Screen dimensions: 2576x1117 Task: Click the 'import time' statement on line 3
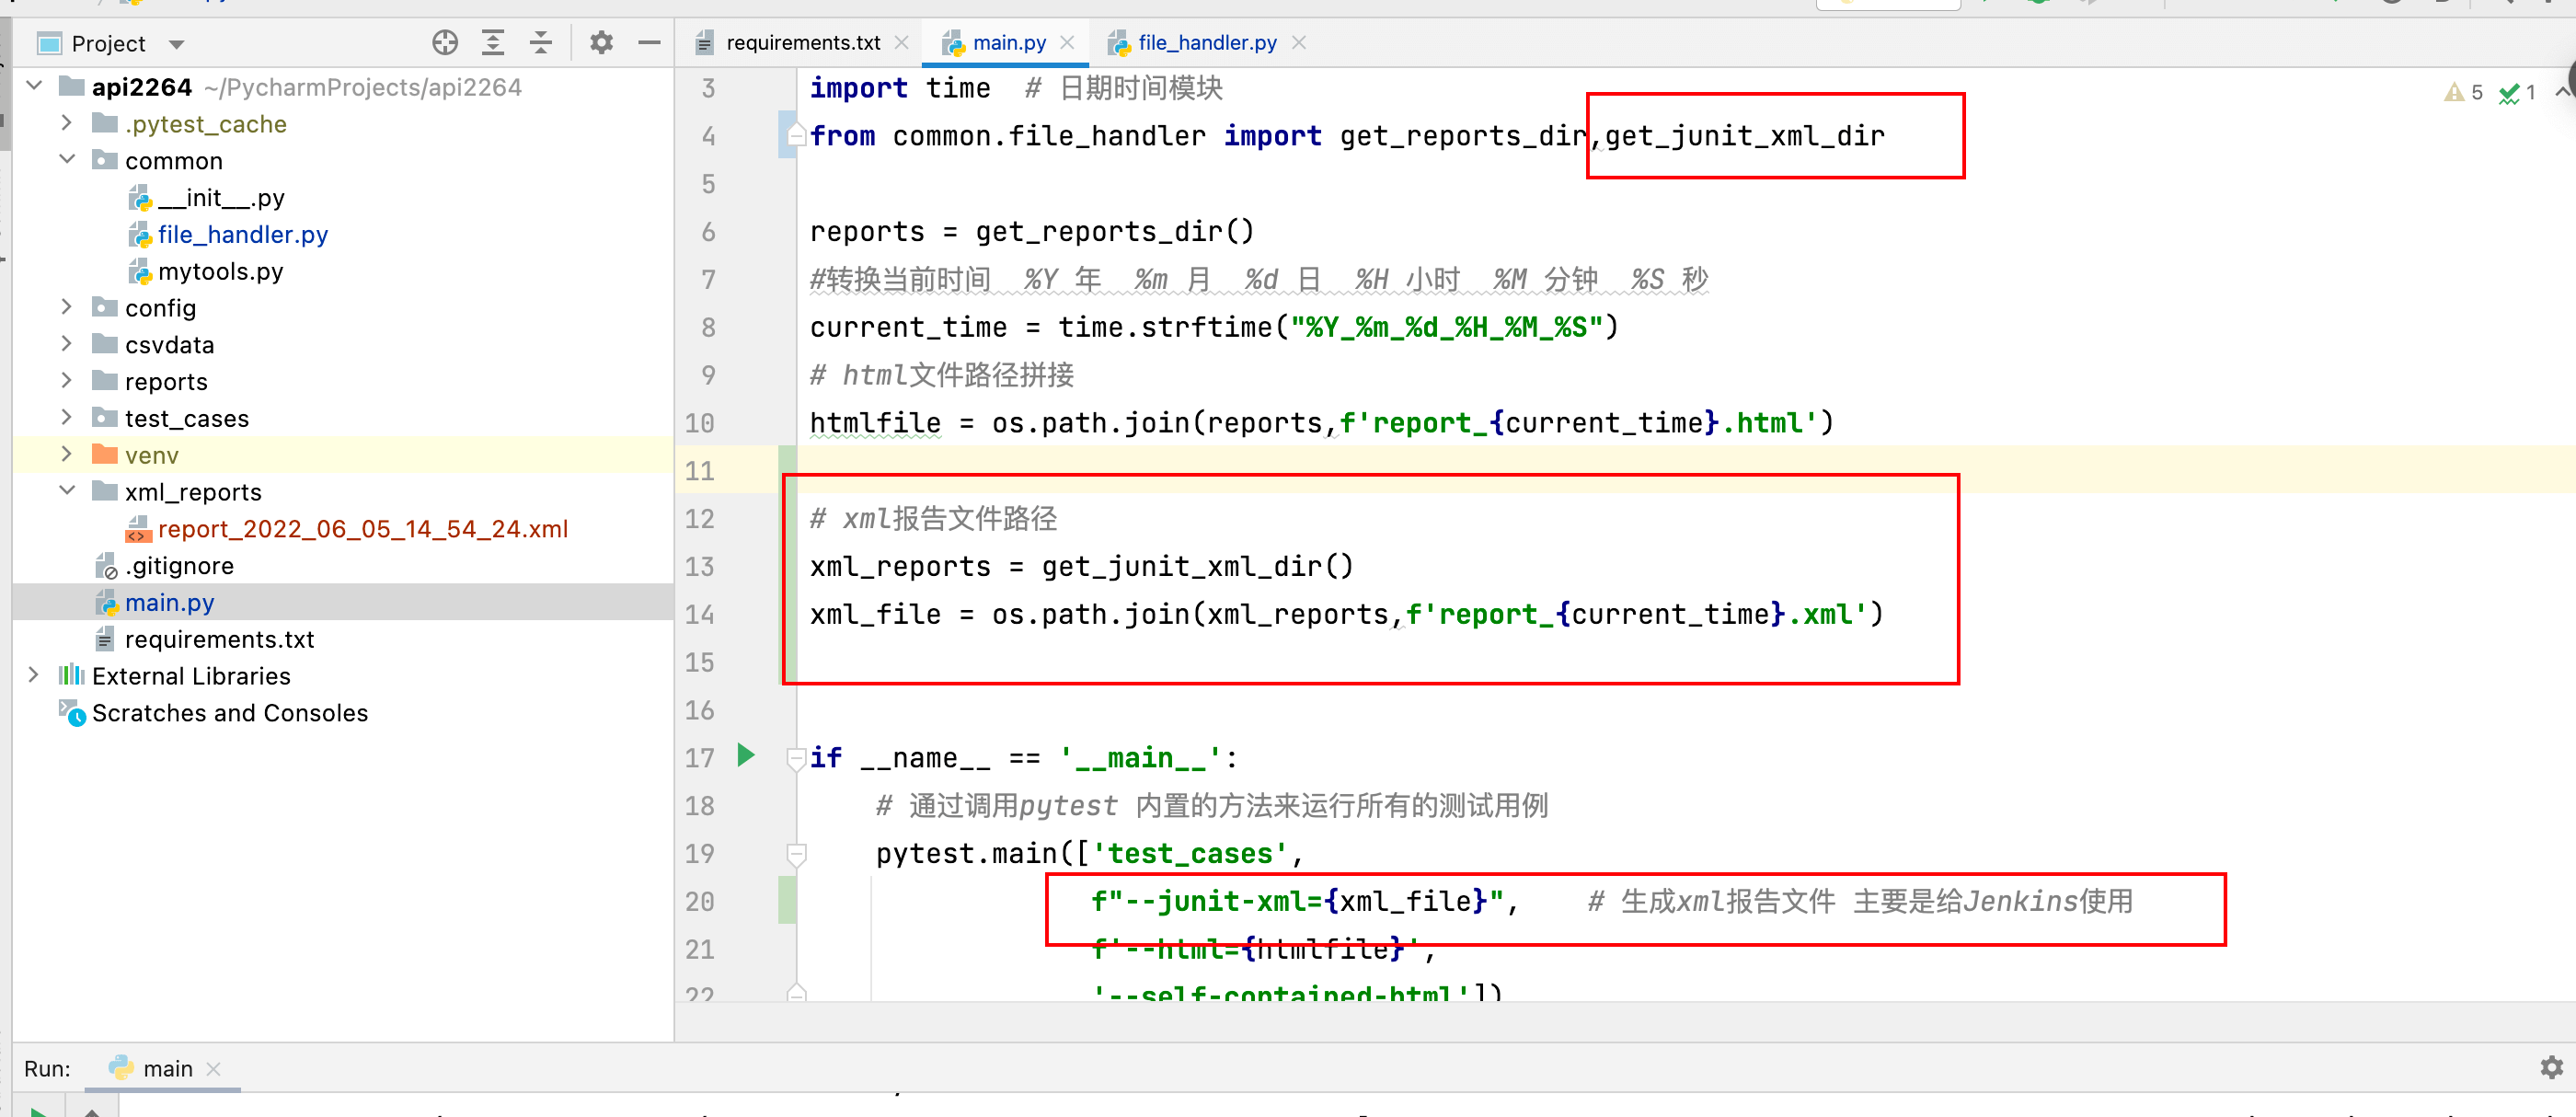point(900,89)
